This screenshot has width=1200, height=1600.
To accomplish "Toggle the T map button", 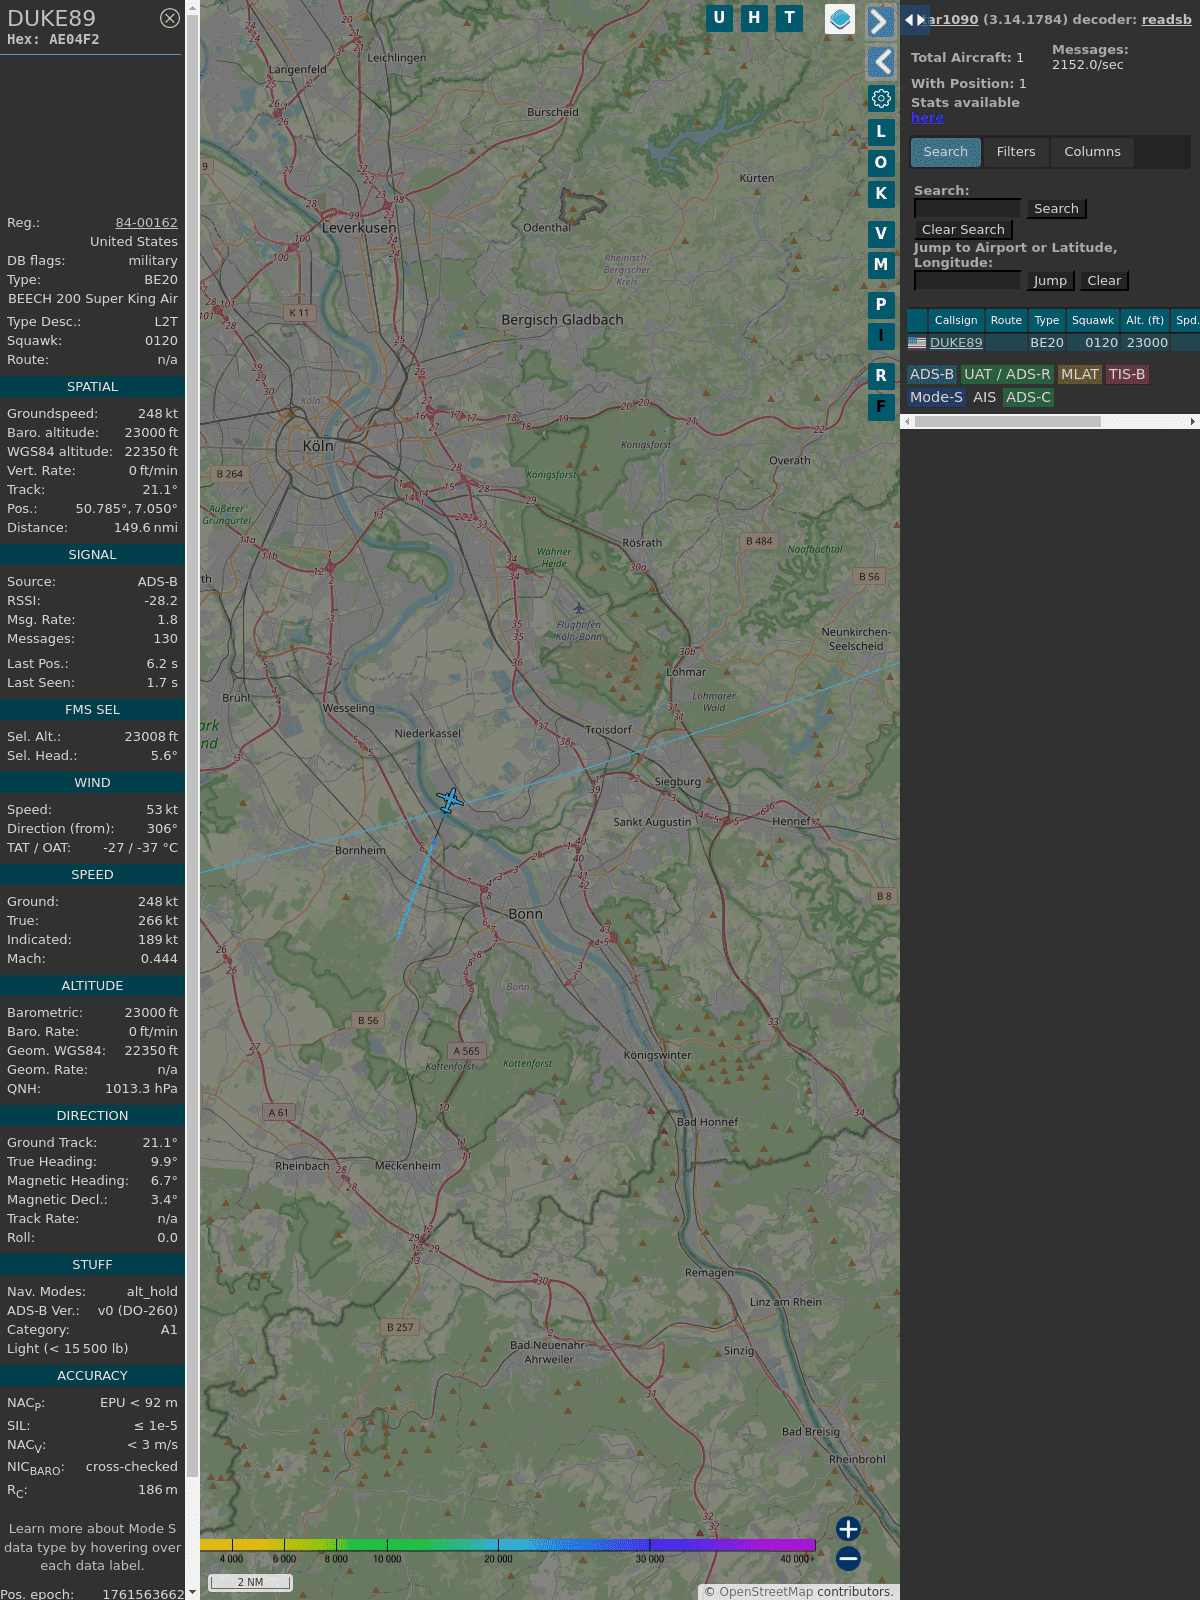I will point(790,18).
